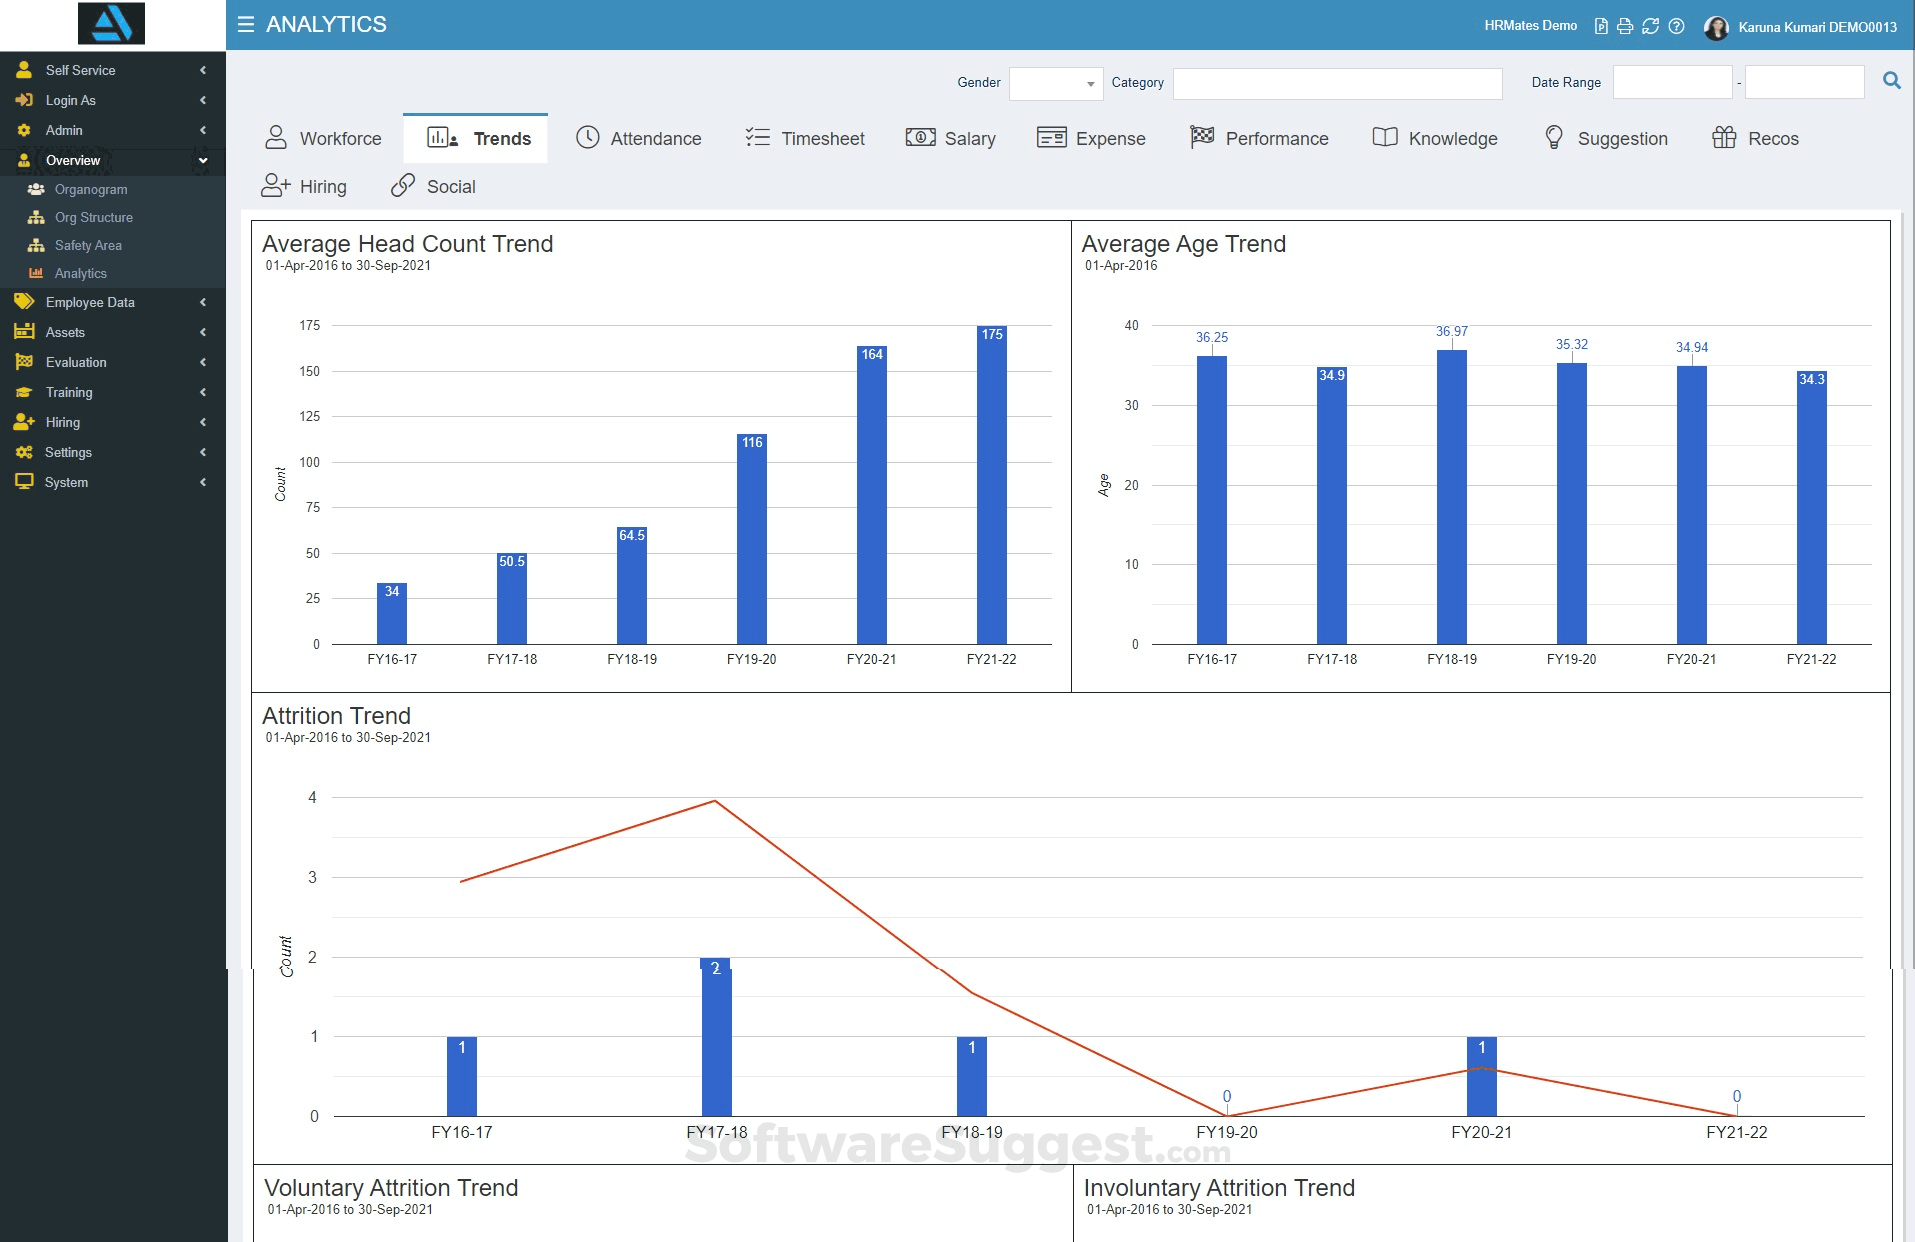Click the Category input field
1915x1242 pixels.
tap(1337, 84)
